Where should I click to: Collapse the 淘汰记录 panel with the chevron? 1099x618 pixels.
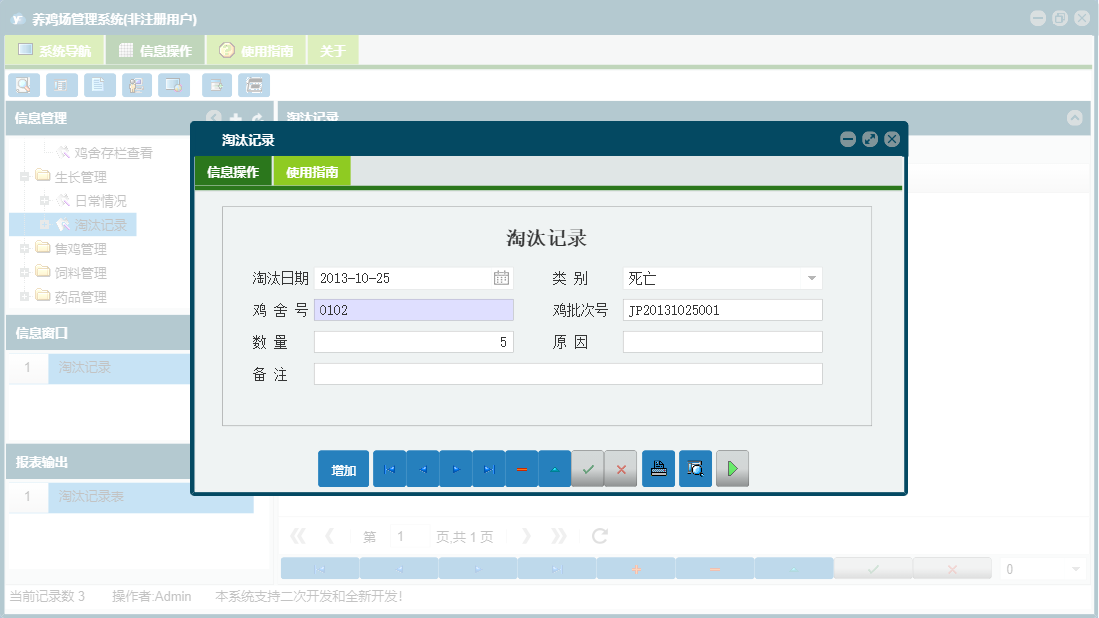1075,118
